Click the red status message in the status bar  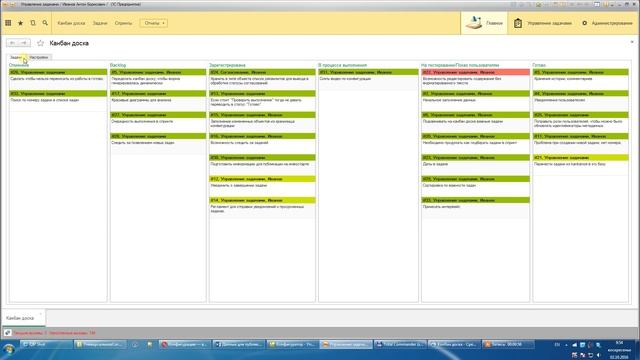click(54, 333)
